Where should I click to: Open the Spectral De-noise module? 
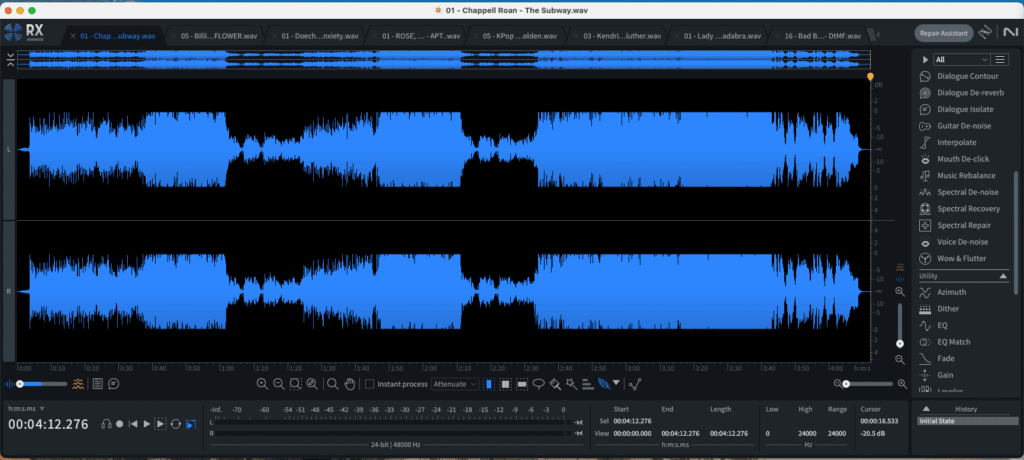click(x=959, y=192)
